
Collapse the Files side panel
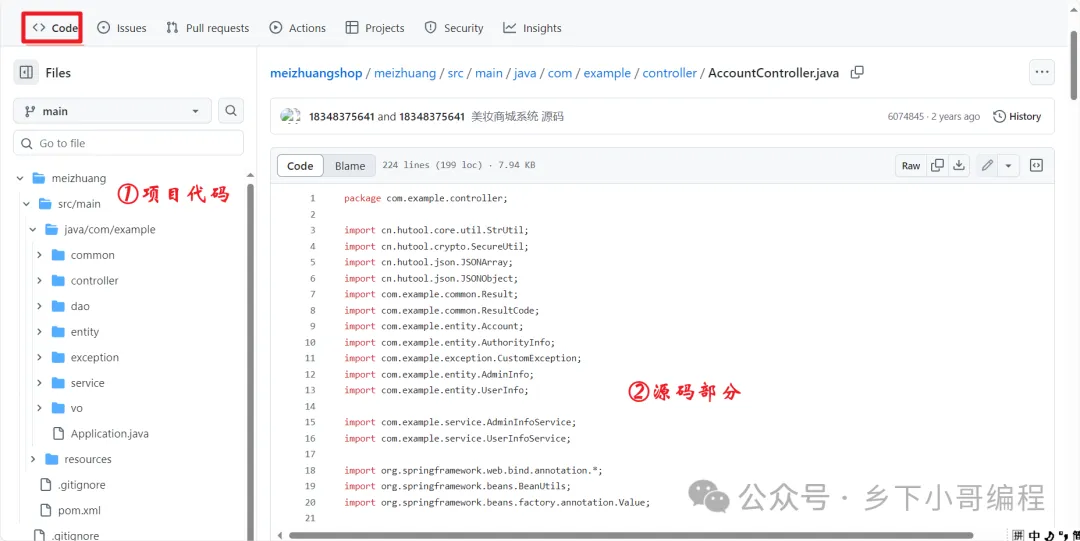(26, 72)
